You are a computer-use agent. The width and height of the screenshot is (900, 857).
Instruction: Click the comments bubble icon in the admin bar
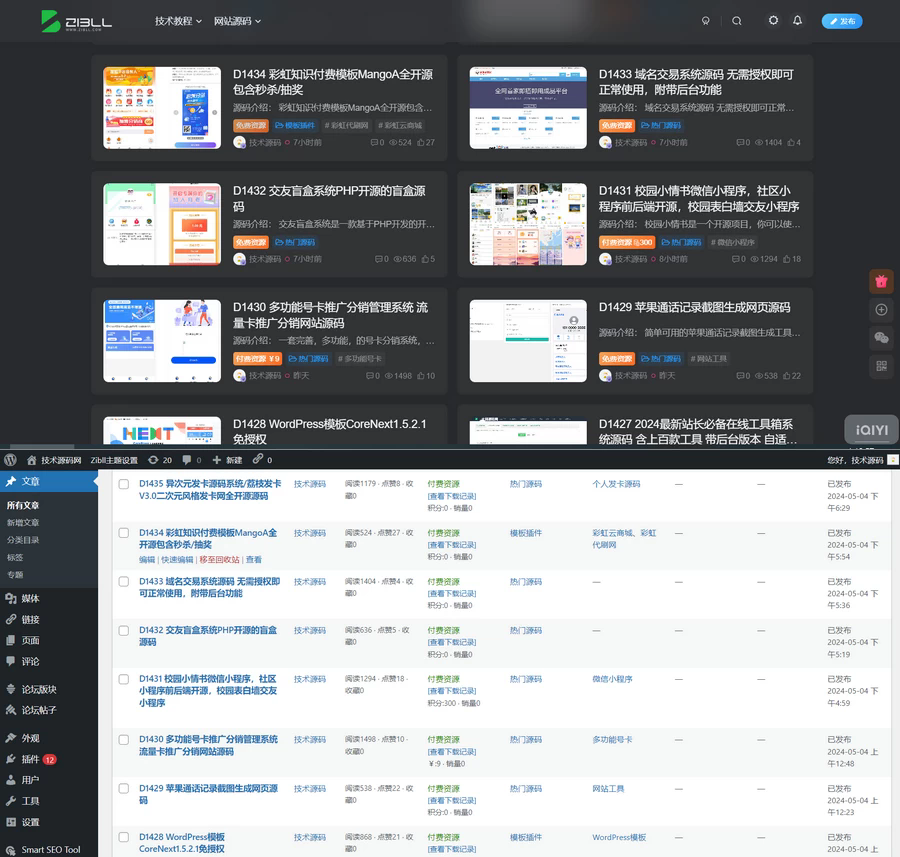[x=187, y=460]
